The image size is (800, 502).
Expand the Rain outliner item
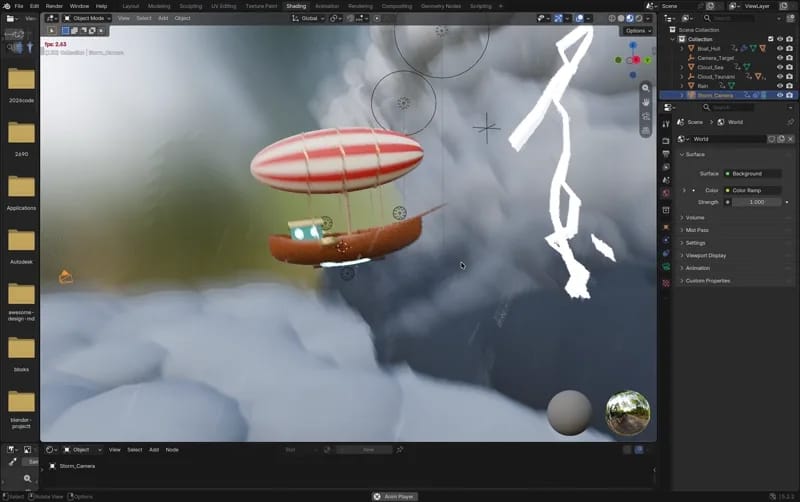coord(682,86)
